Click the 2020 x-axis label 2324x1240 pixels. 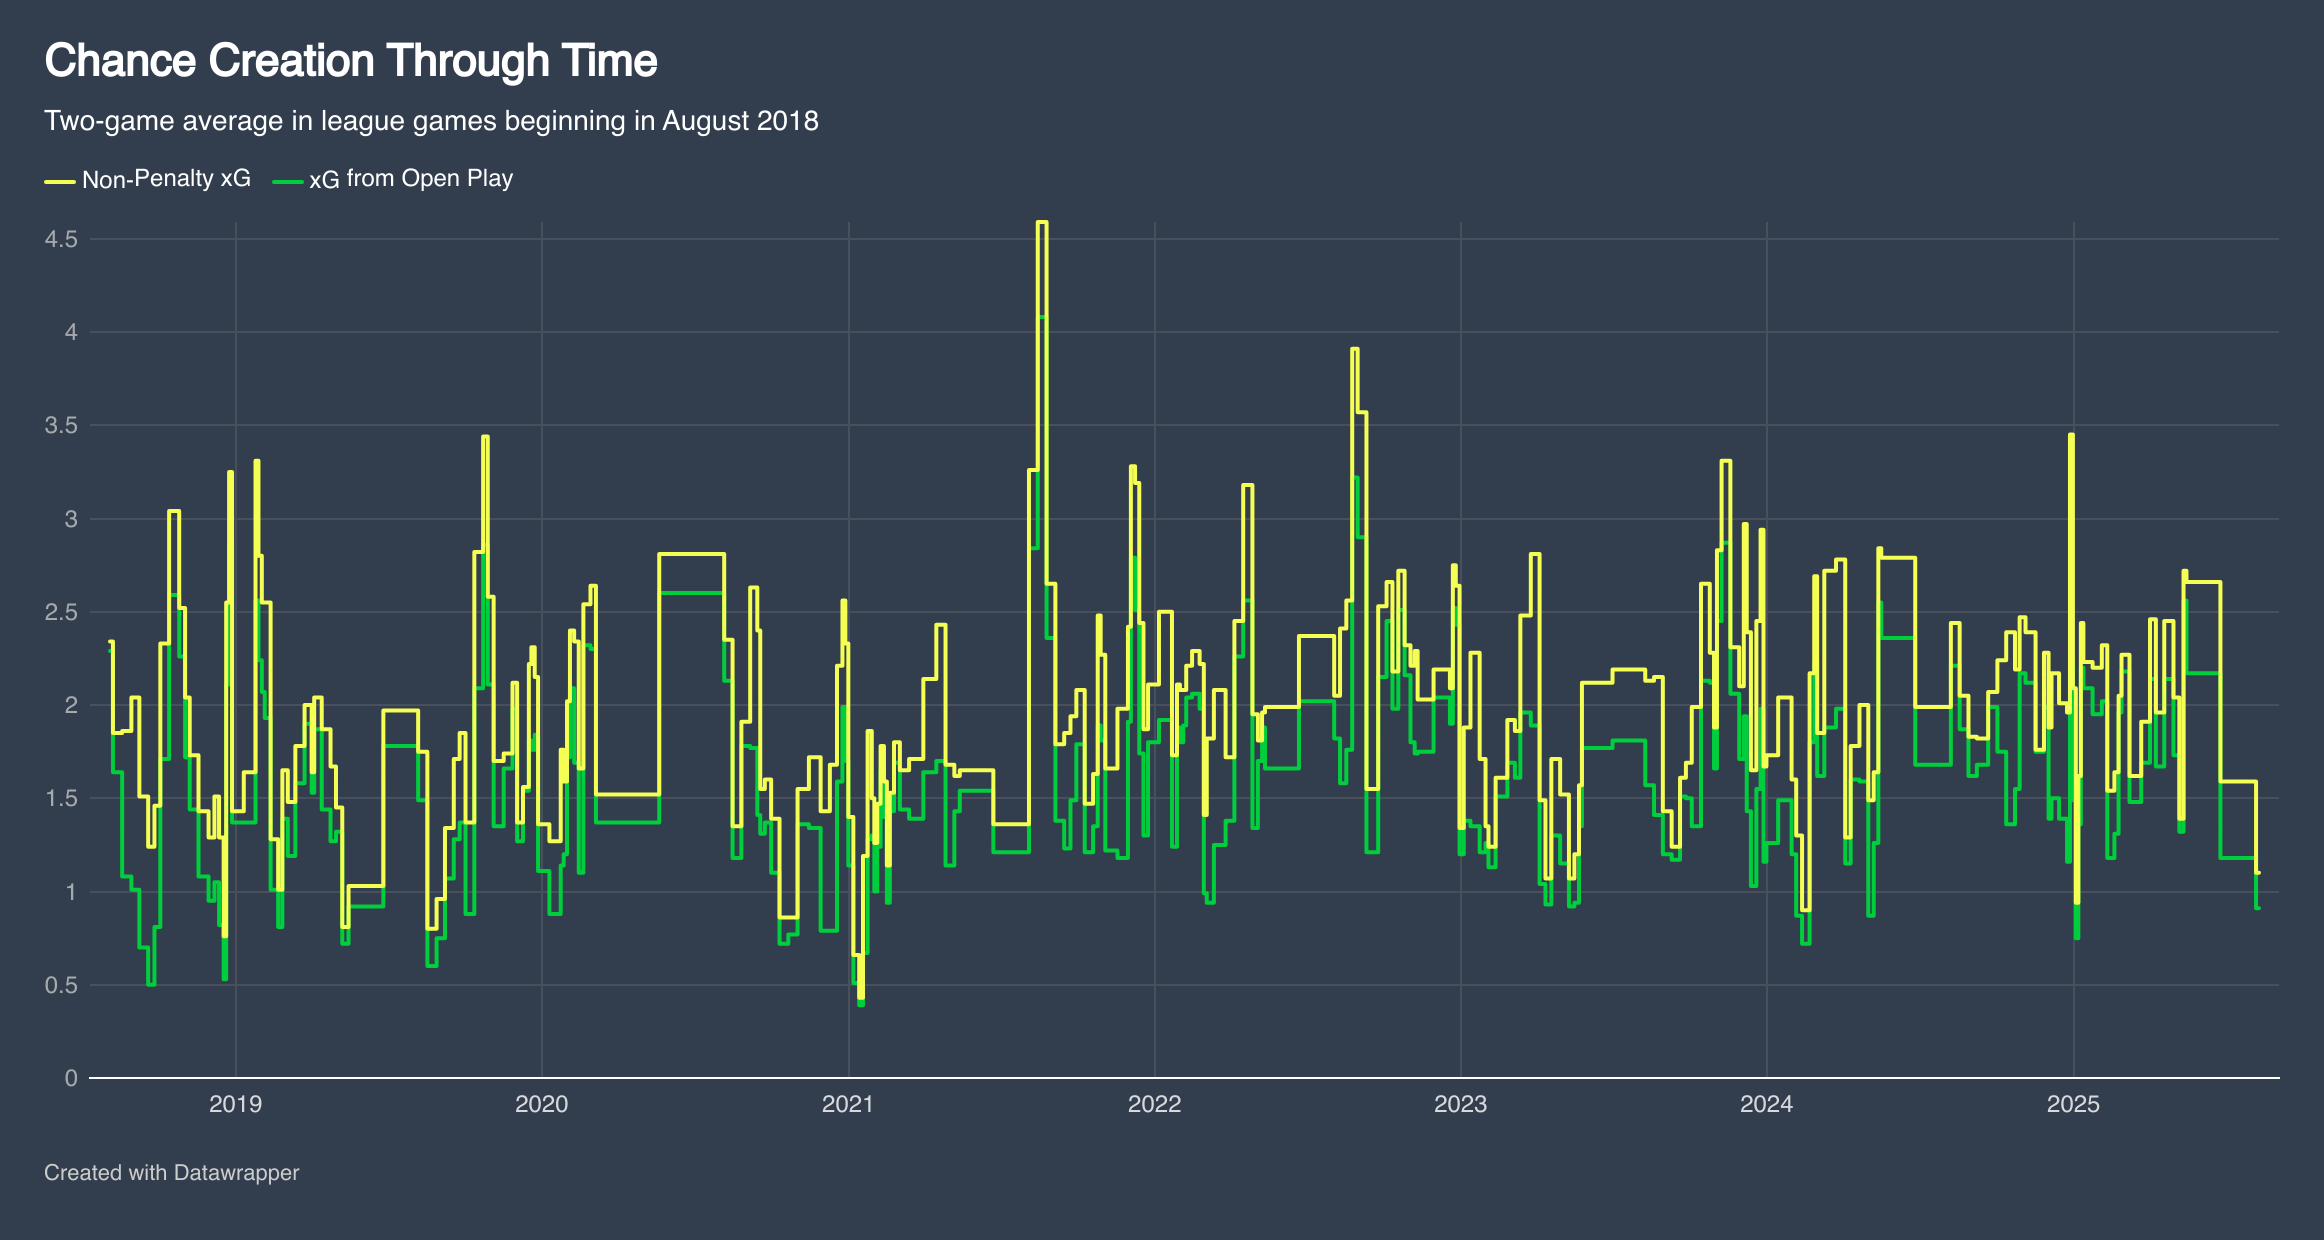pyautogui.click(x=541, y=1104)
